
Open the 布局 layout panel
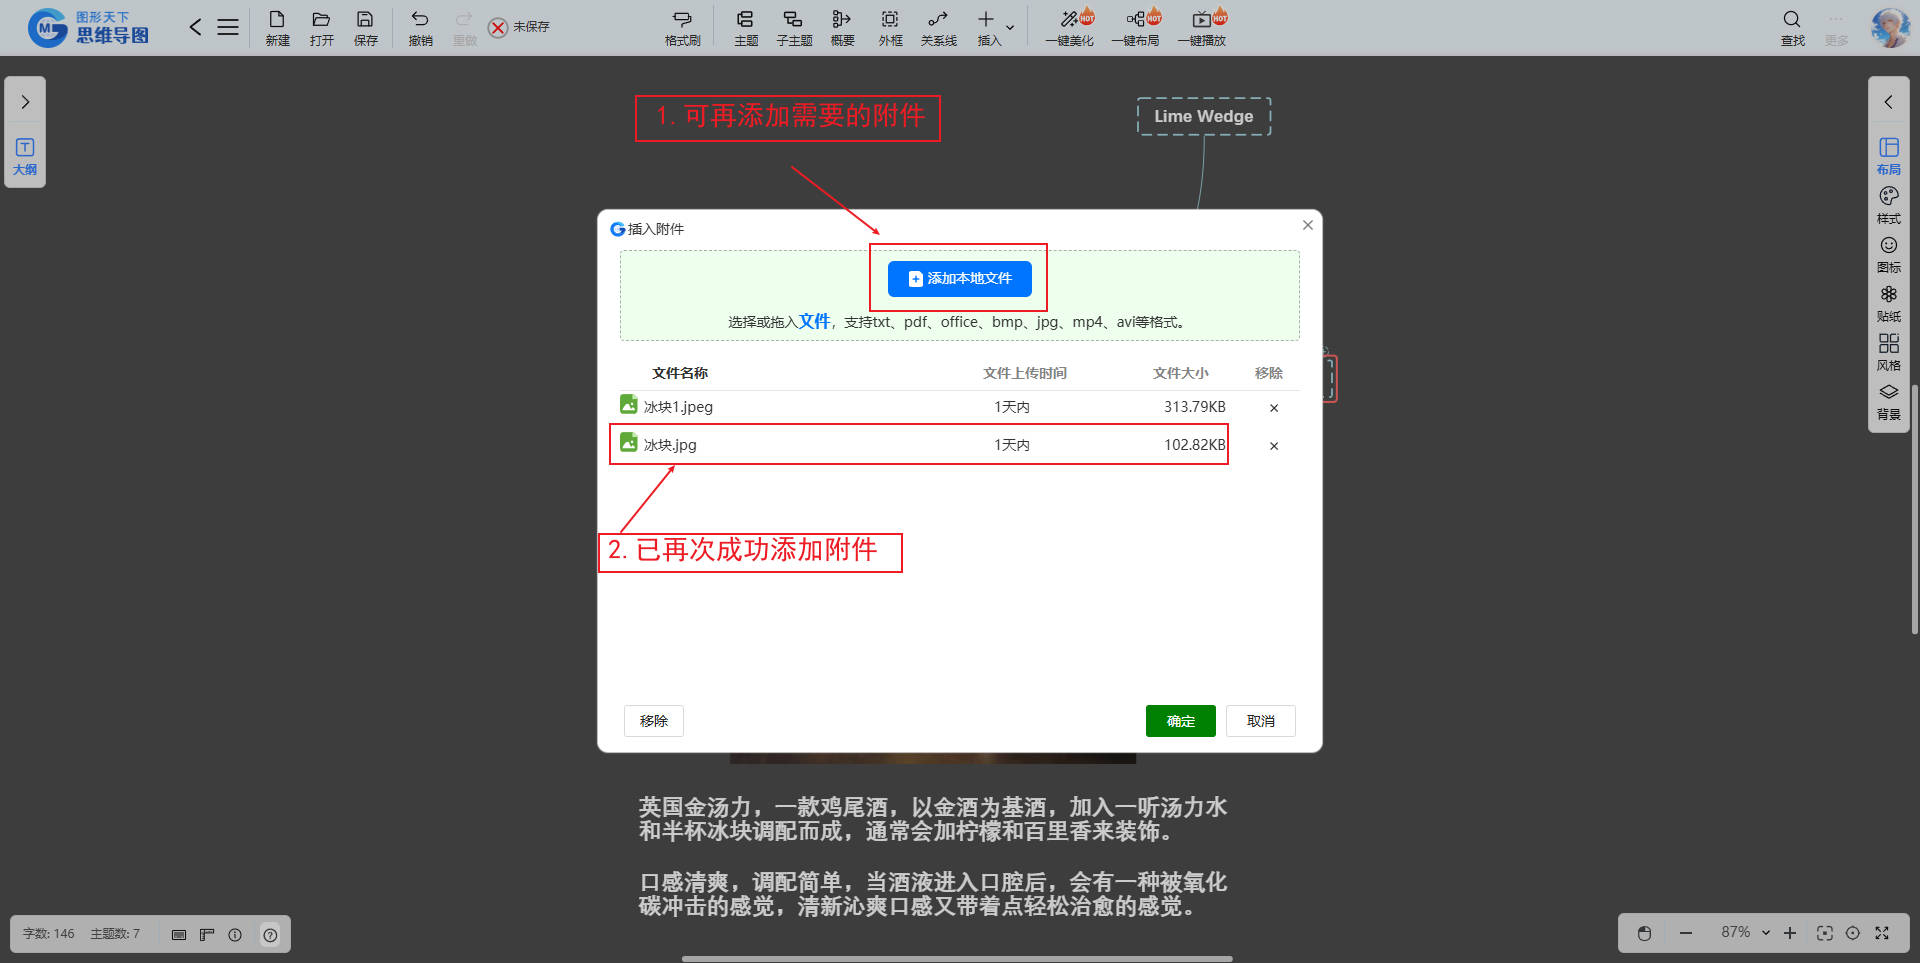pos(1888,155)
